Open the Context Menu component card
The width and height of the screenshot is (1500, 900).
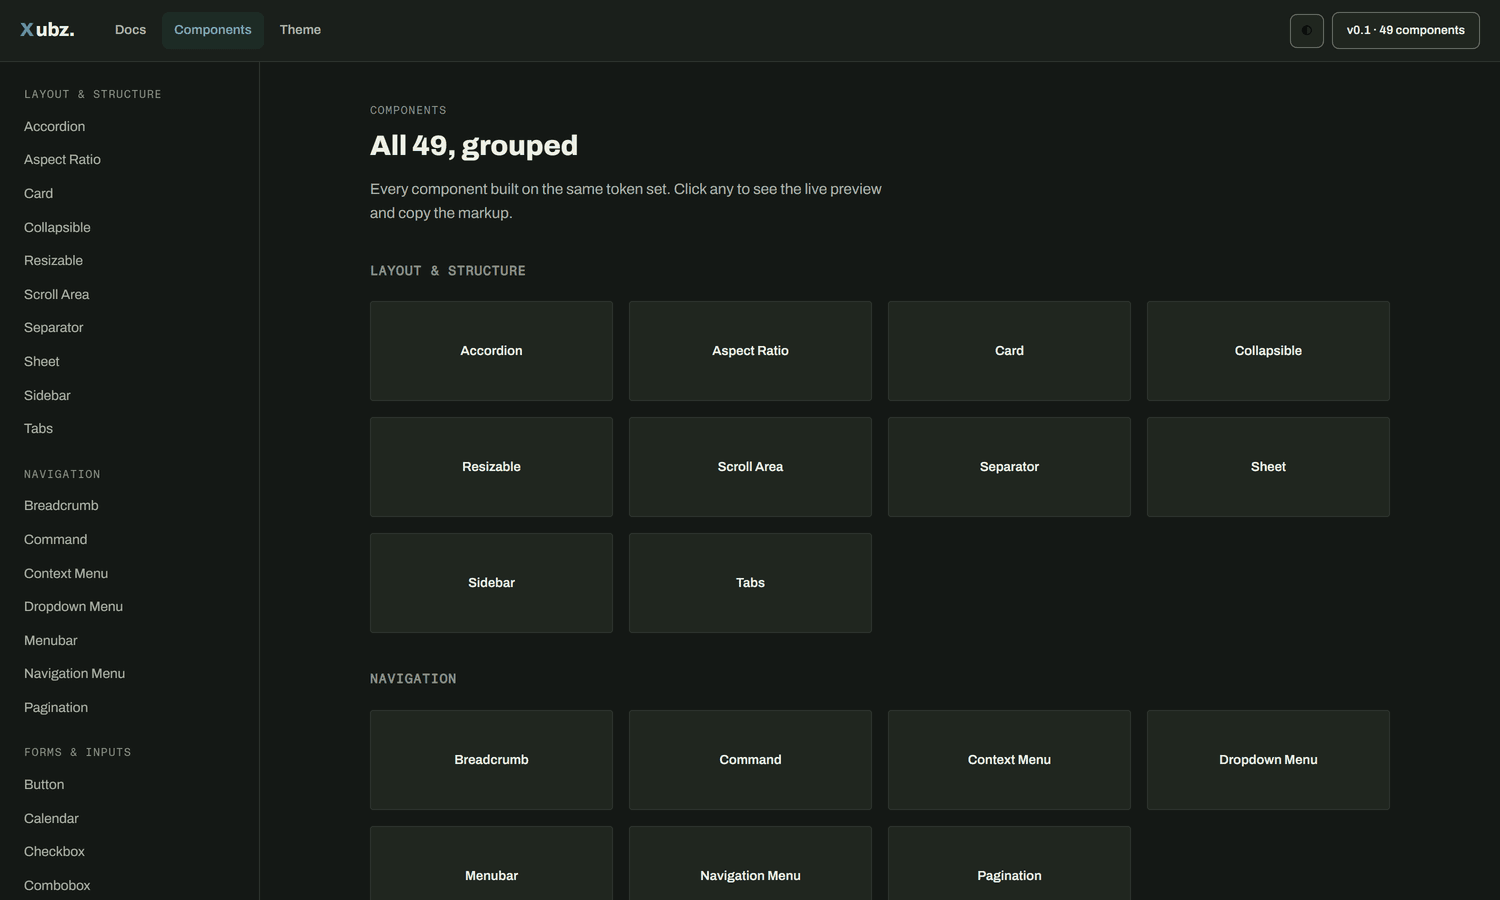tap(1009, 760)
